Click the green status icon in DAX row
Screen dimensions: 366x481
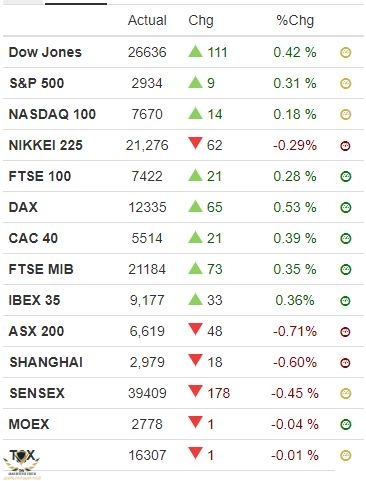[x=346, y=207]
